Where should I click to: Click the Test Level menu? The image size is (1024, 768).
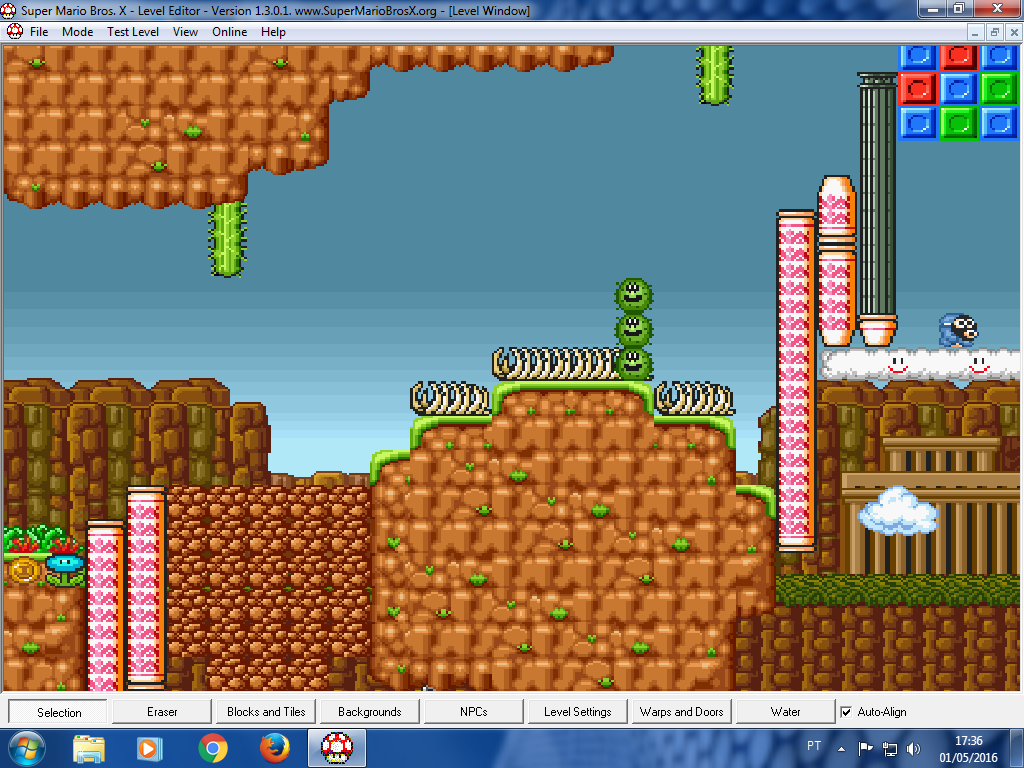tap(133, 32)
